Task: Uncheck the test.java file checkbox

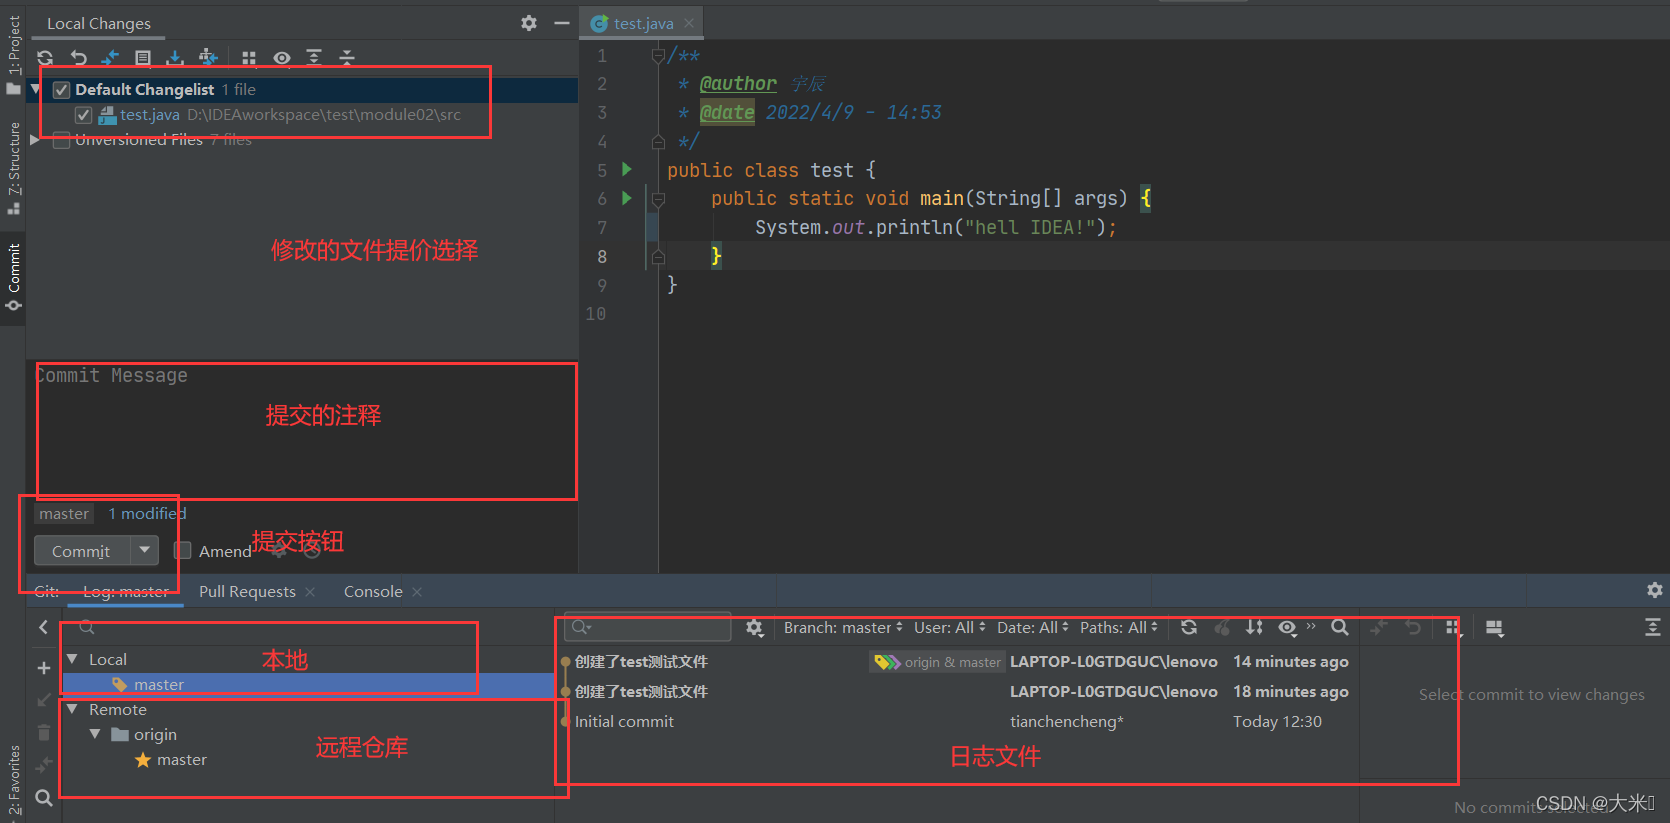Action: (84, 115)
